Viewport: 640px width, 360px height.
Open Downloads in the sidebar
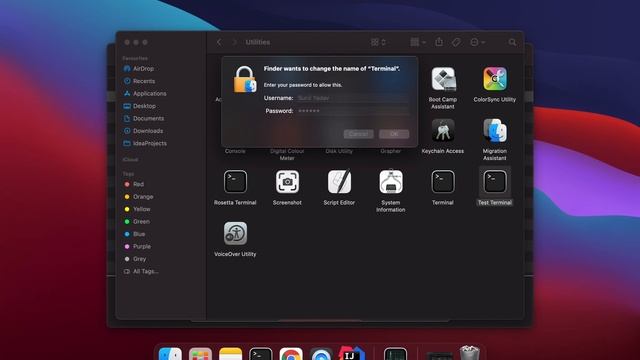(143, 131)
